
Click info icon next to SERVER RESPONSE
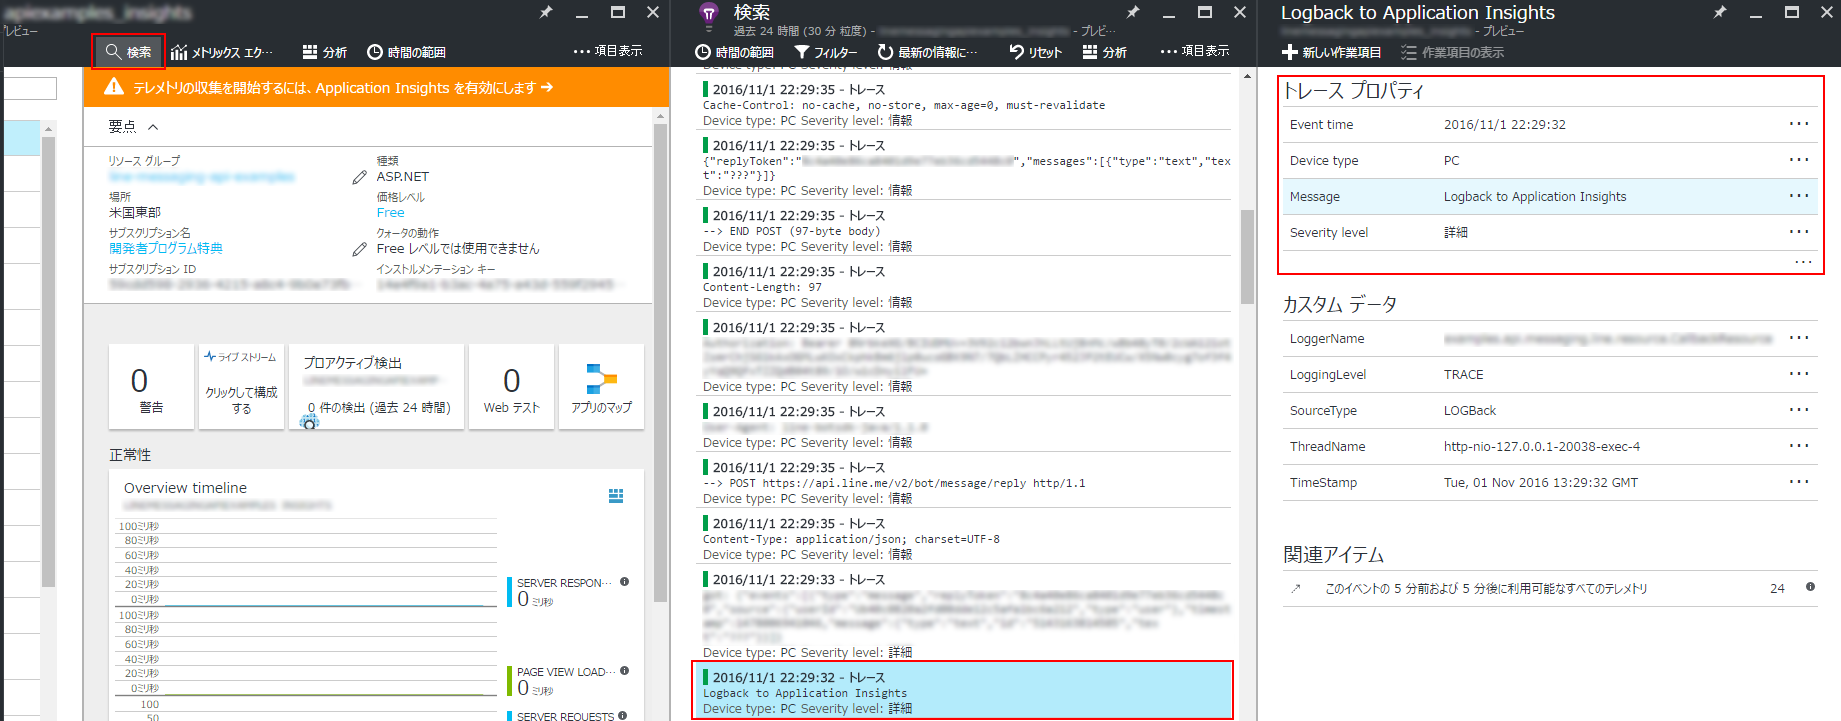625,582
